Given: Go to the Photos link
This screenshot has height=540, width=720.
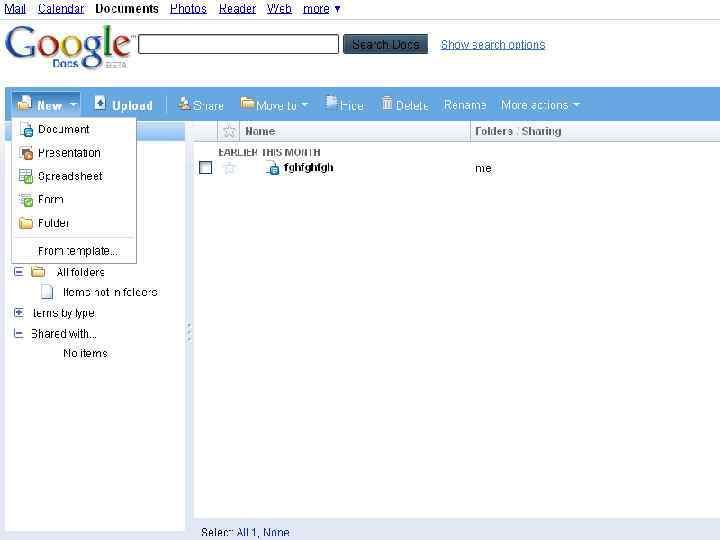Looking at the screenshot, I should pyautogui.click(x=188, y=8).
